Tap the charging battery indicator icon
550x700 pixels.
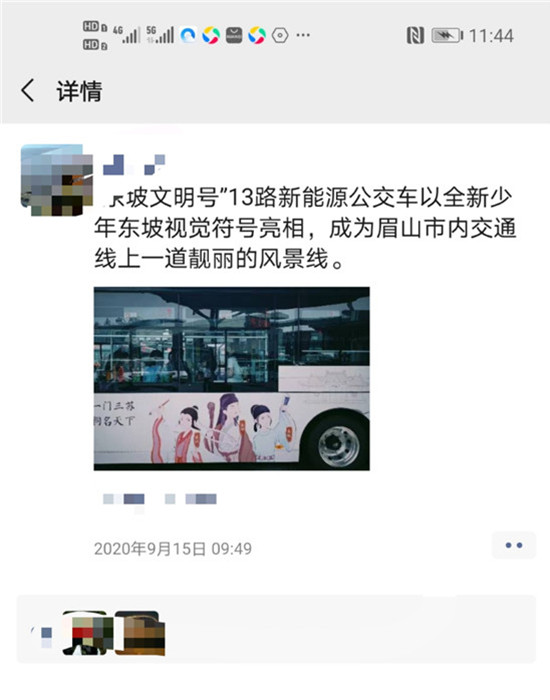pyautogui.click(x=447, y=35)
